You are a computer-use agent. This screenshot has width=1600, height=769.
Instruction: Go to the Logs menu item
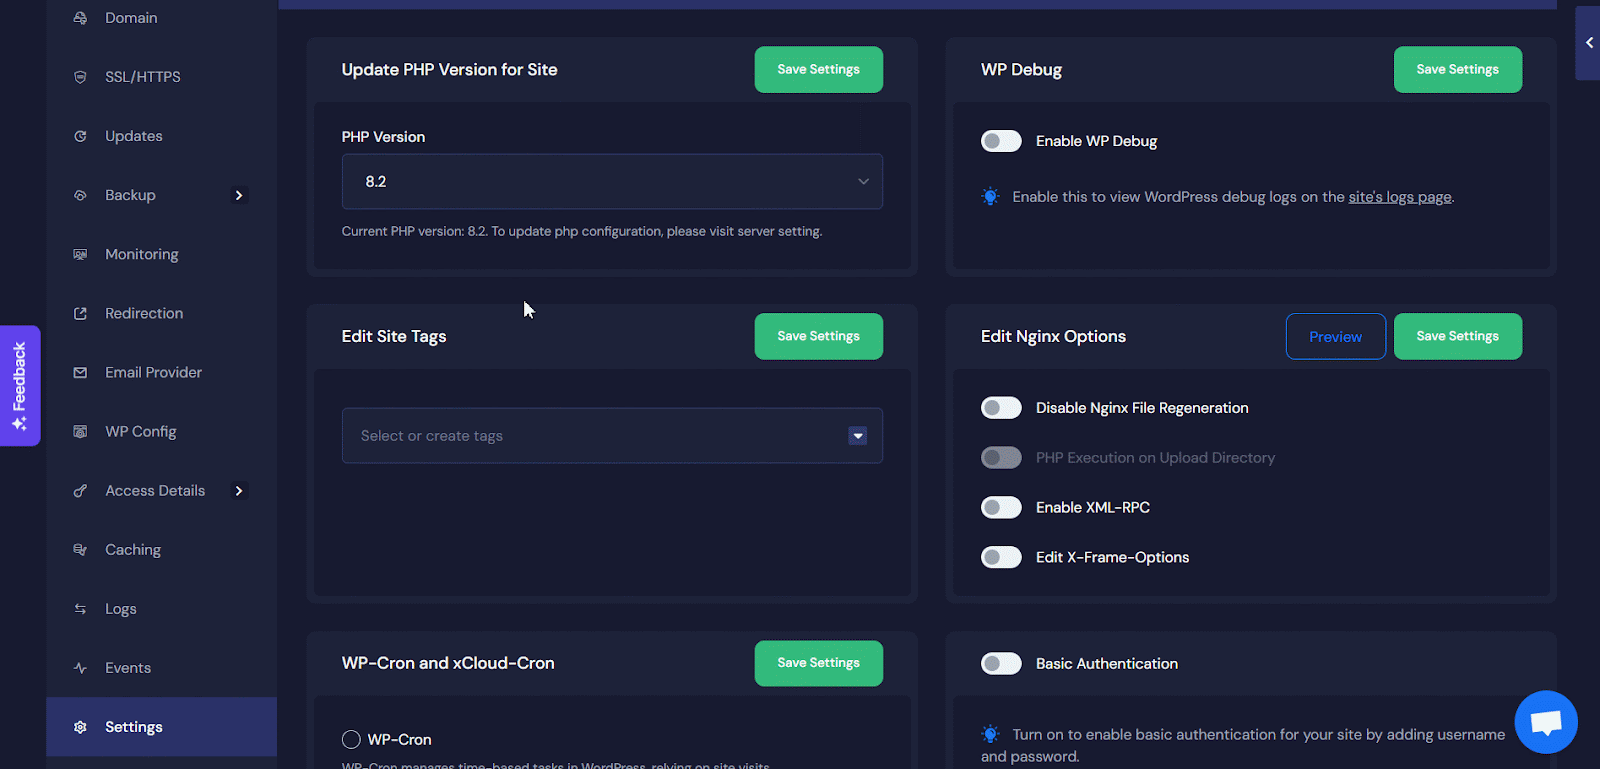tap(120, 609)
